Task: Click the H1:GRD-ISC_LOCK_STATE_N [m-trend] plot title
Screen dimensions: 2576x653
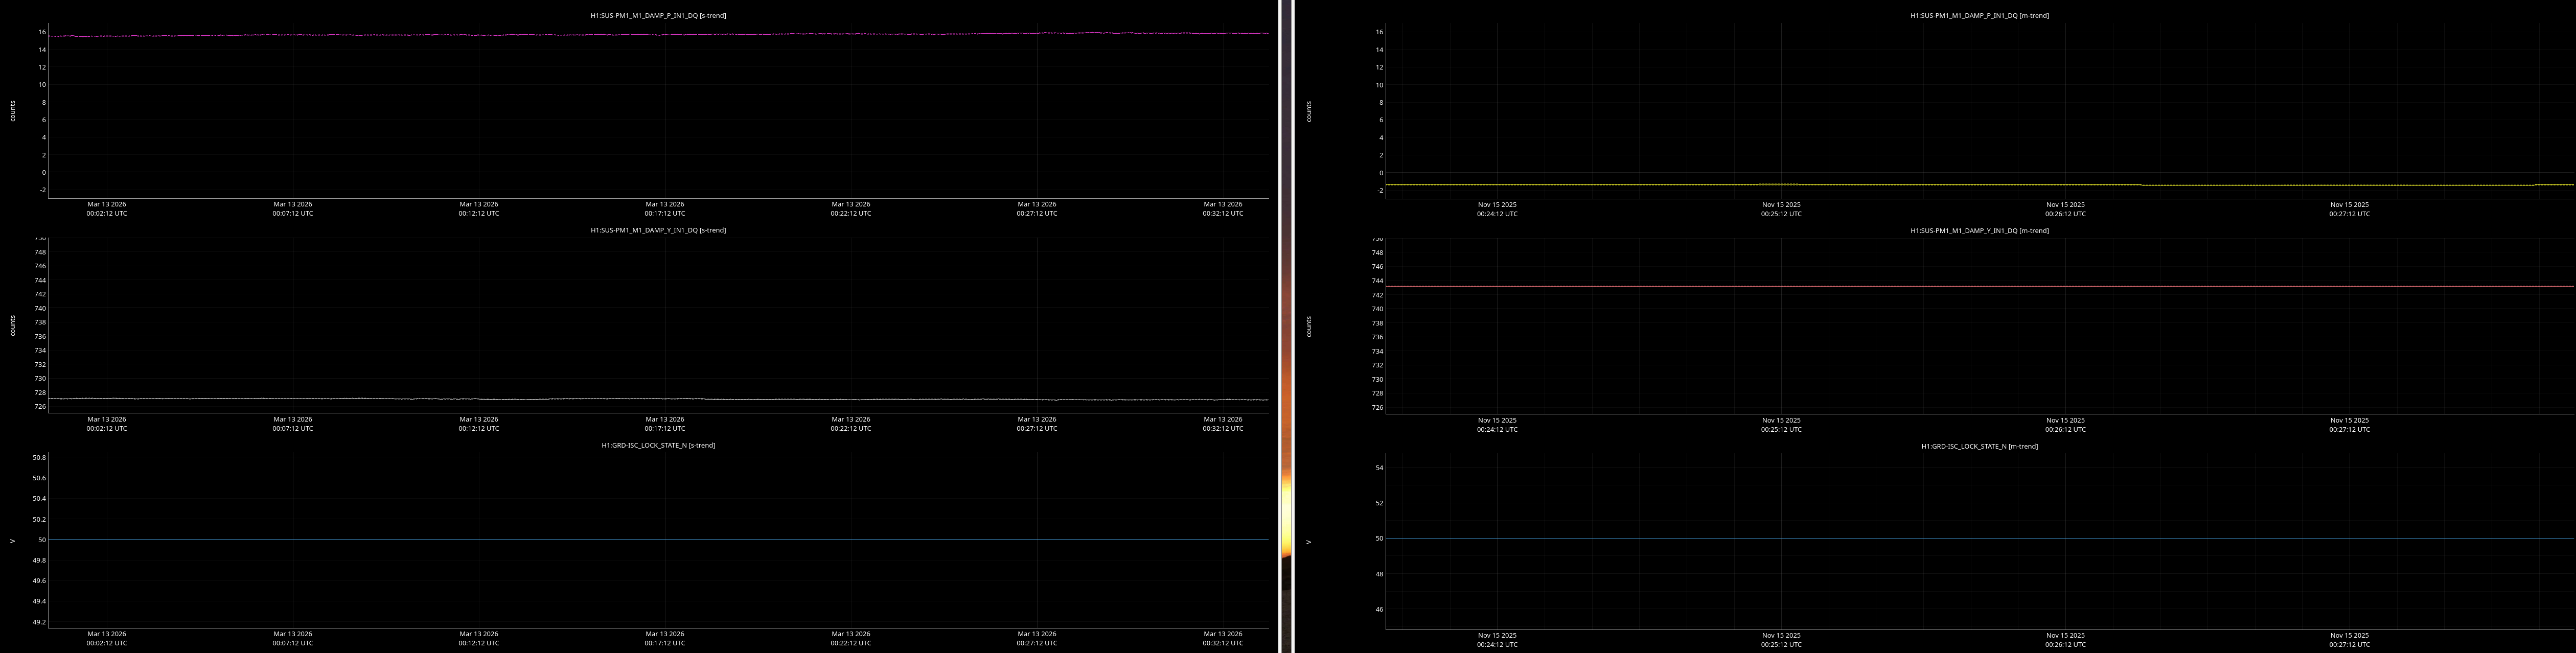Action: coord(1979,446)
